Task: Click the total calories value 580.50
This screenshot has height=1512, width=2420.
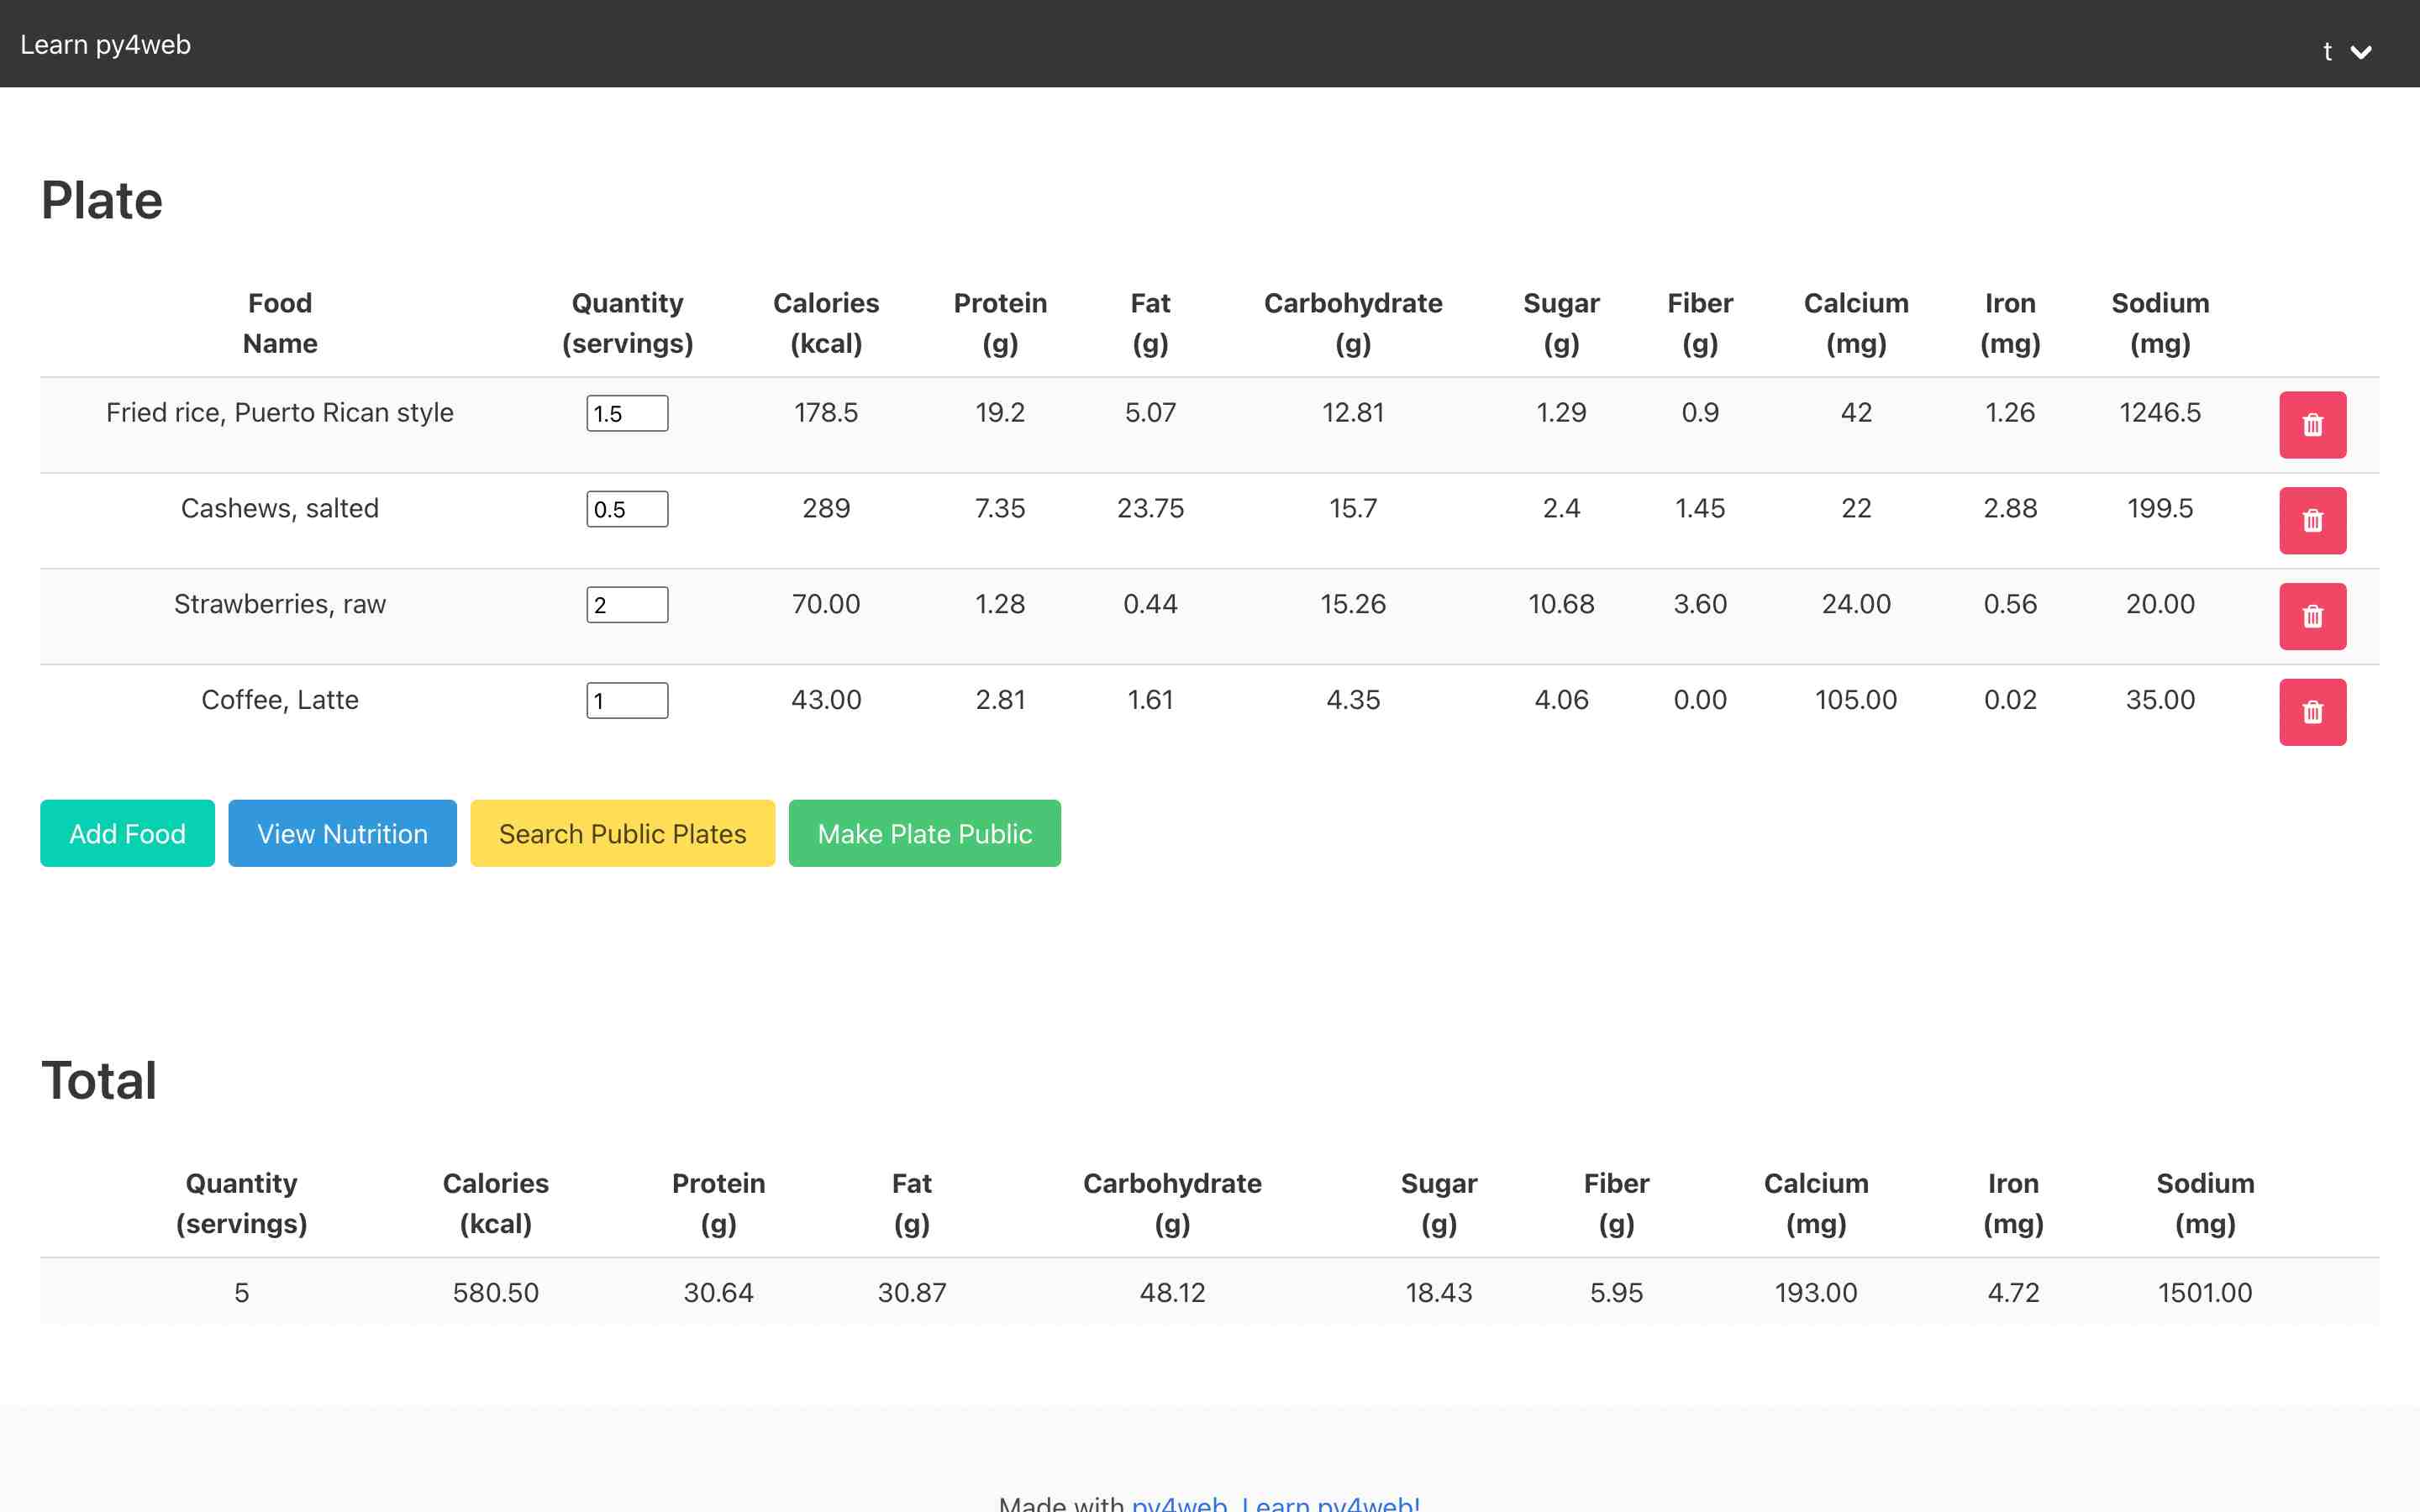Action: tap(496, 1292)
